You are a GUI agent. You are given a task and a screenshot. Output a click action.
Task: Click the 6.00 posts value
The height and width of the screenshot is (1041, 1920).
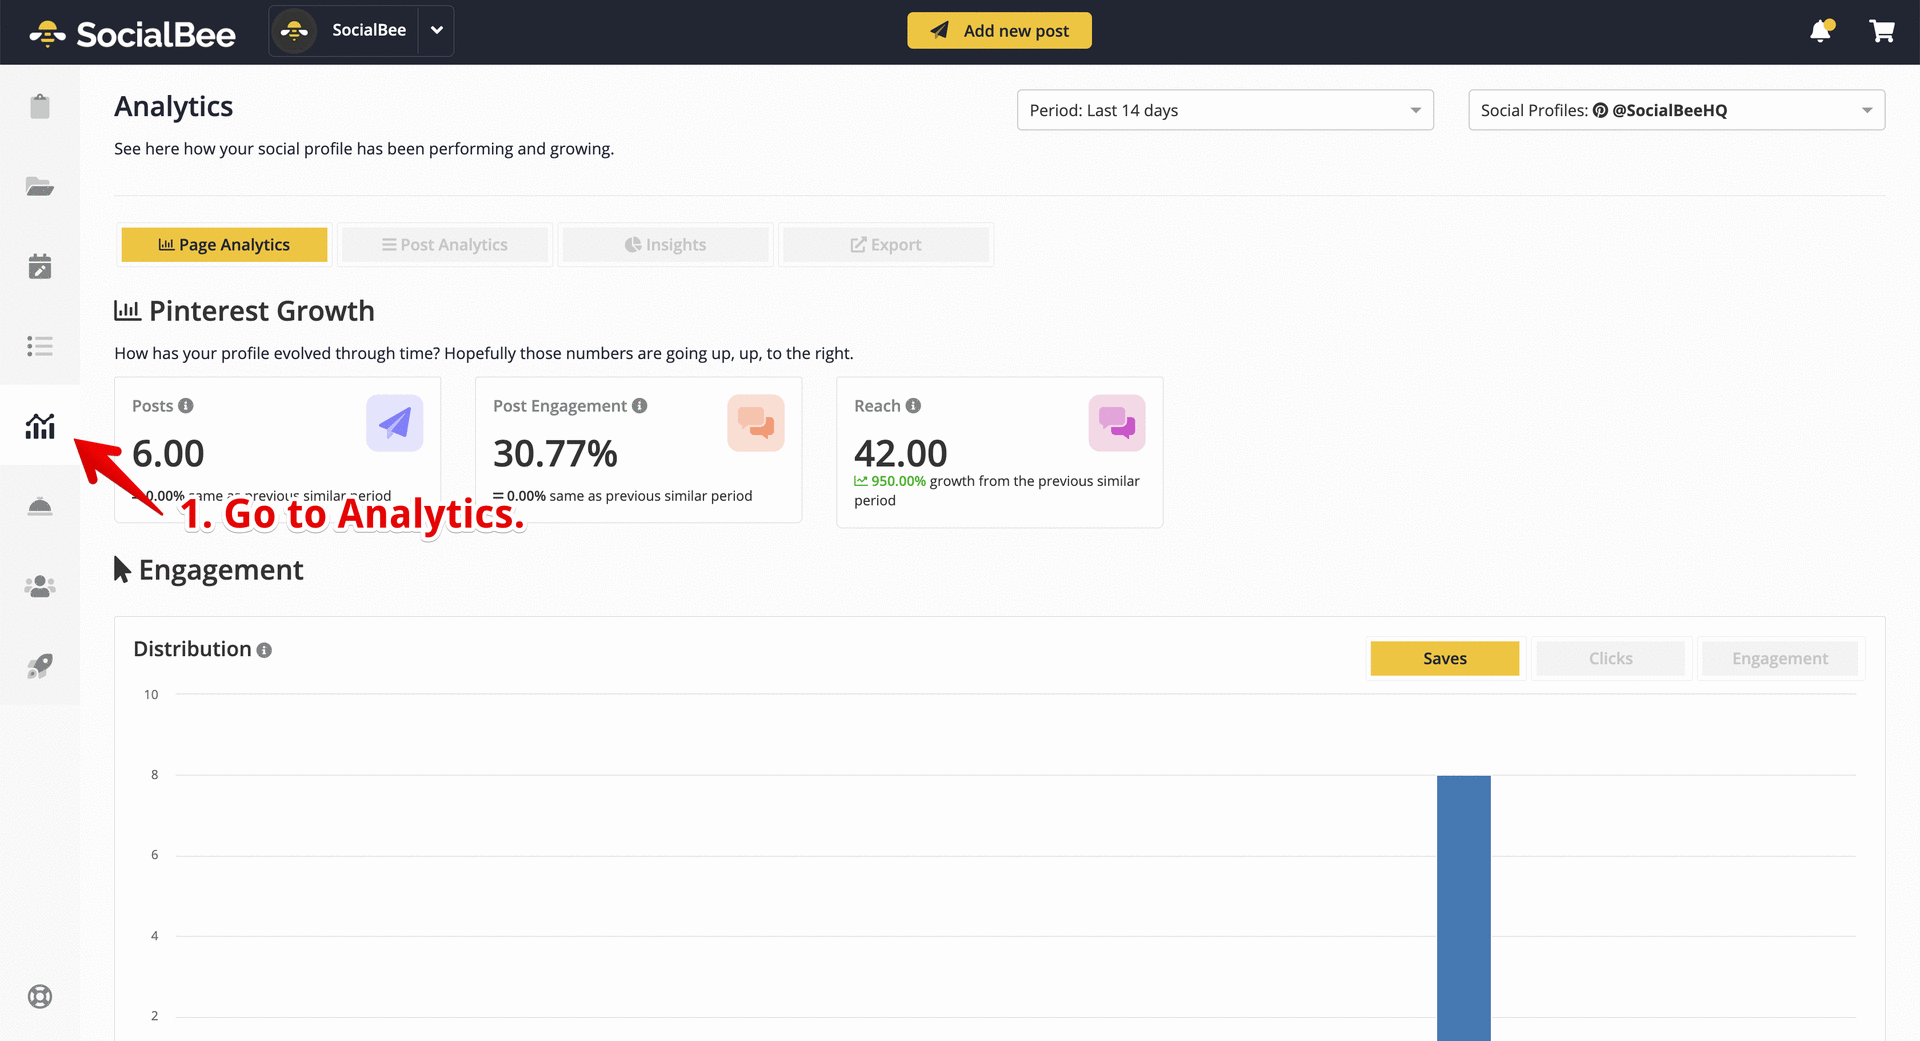click(x=168, y=454)
